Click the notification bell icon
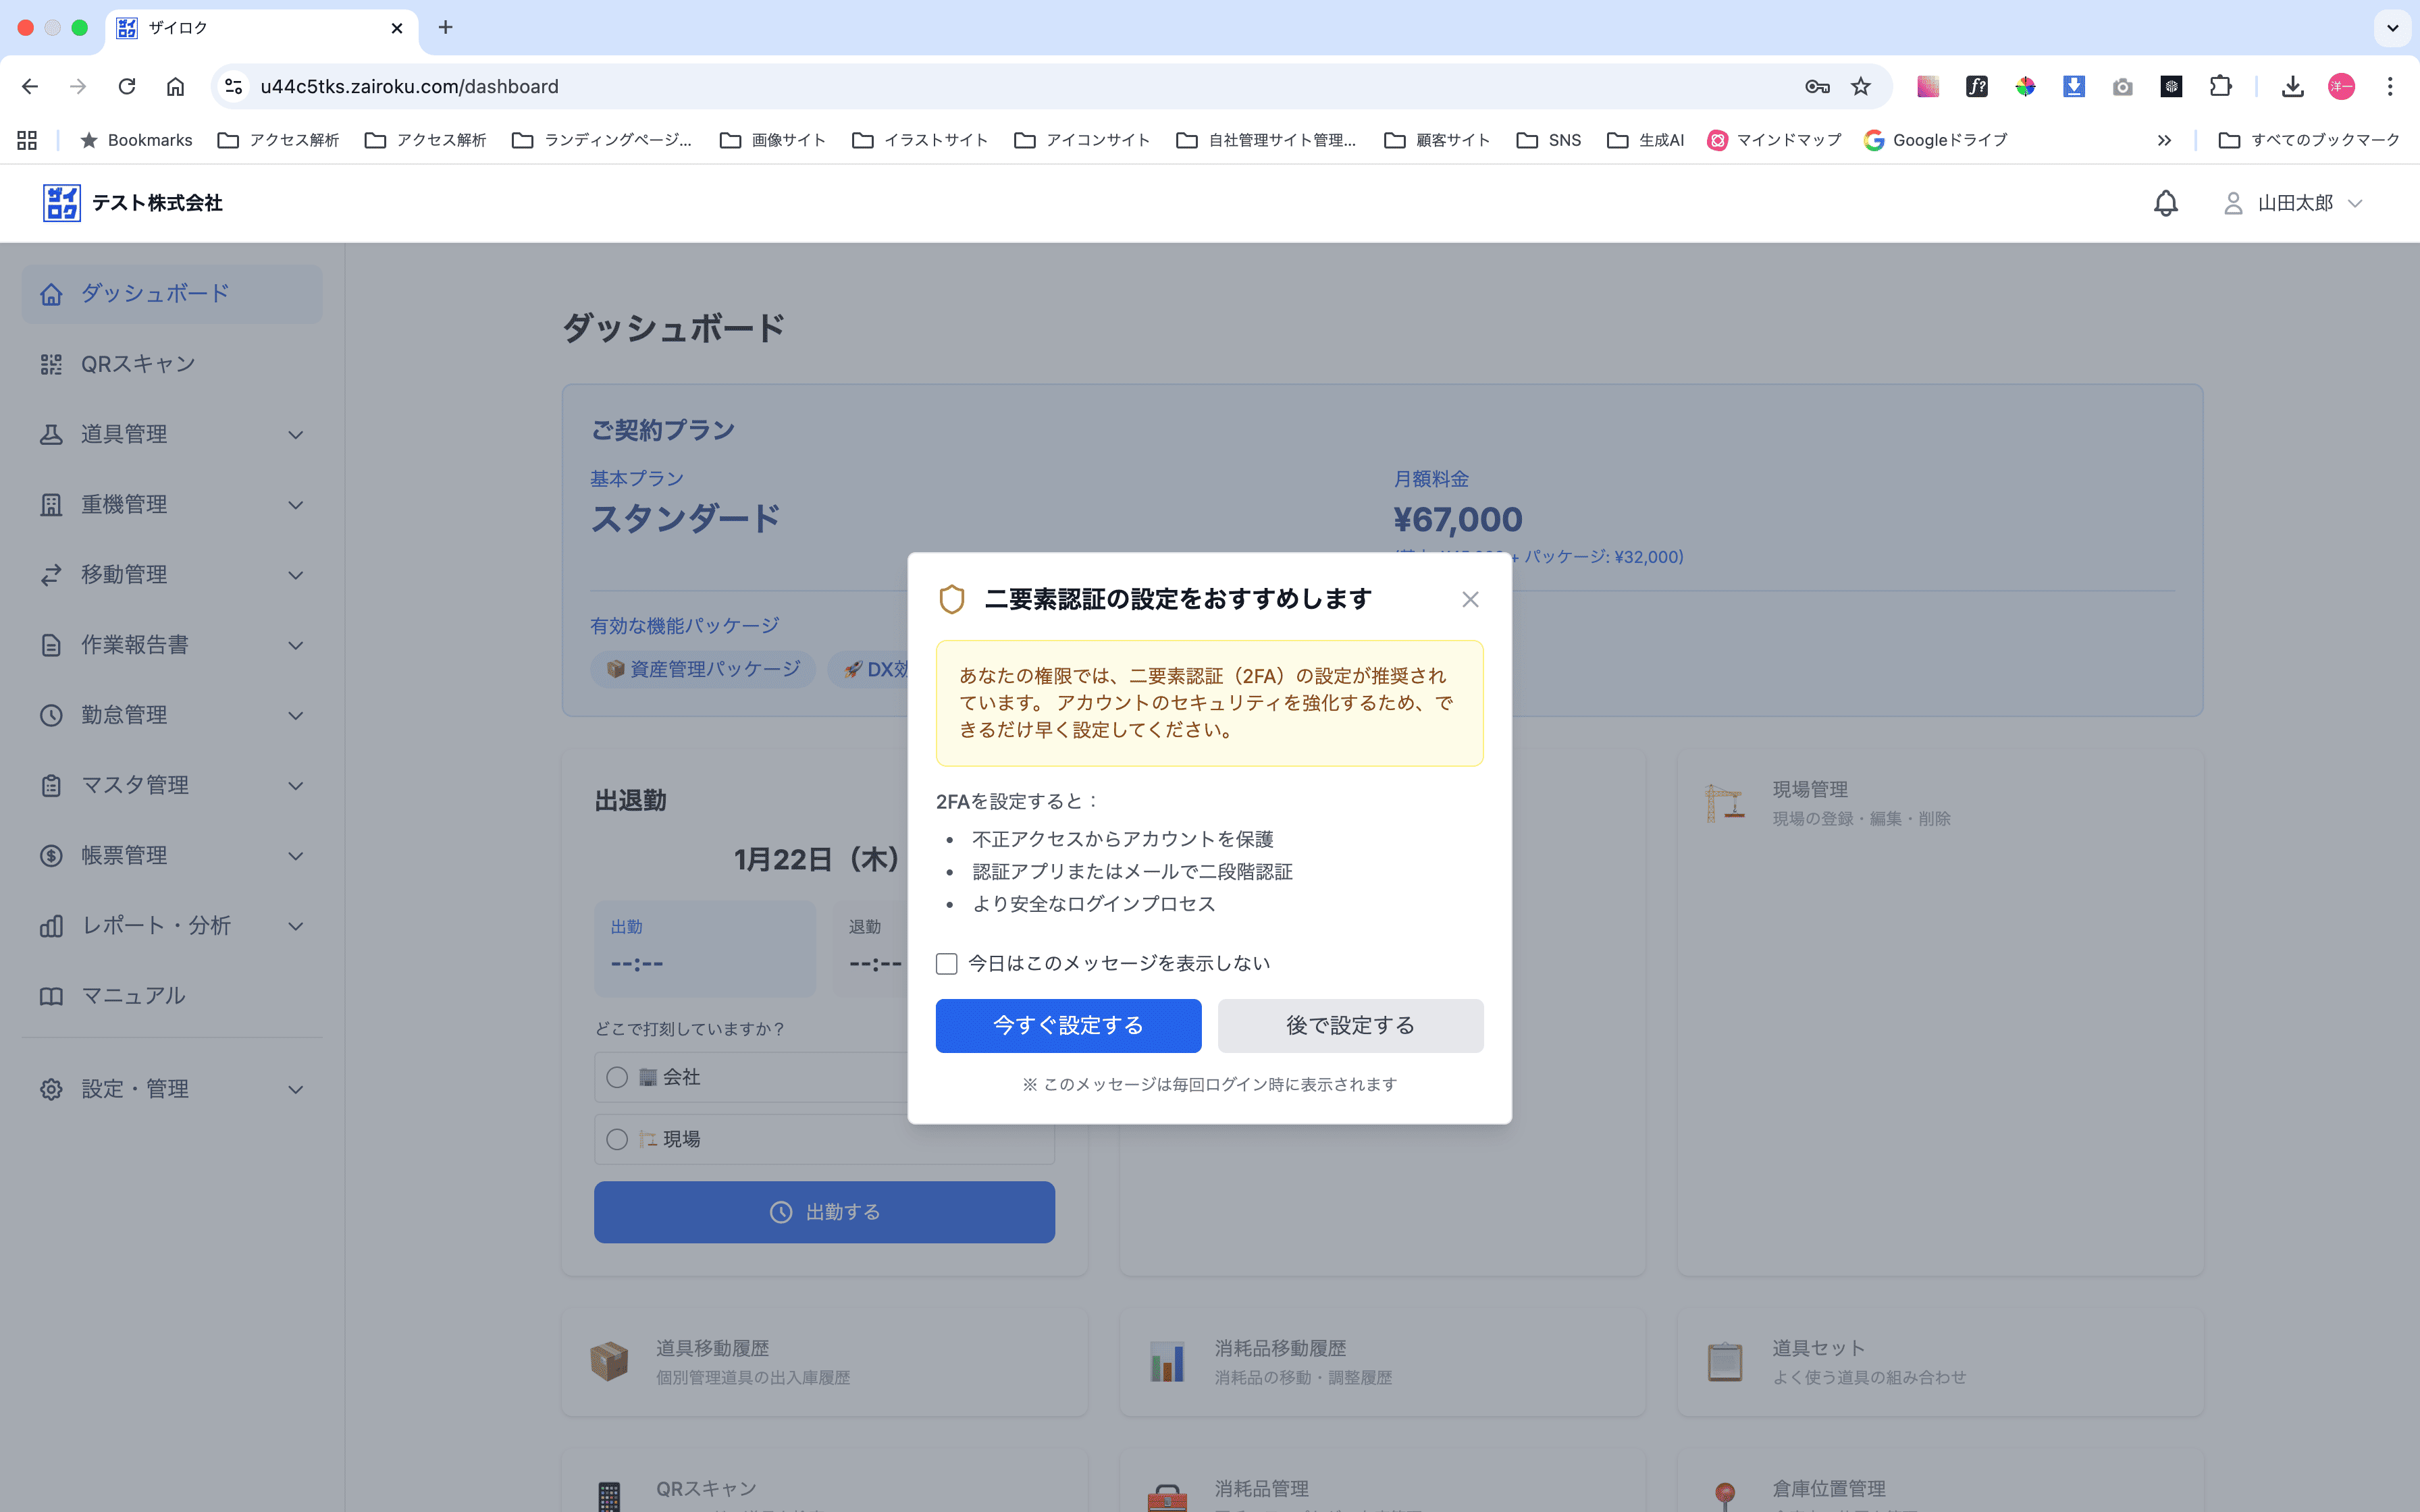The width and height of the screenshot is (2420, 1512). pyautogui.click(x=2165, y=203)
